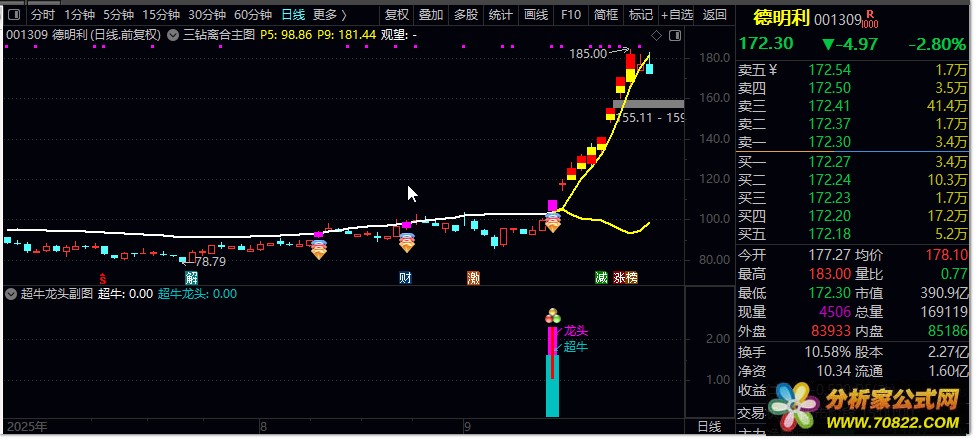This screenshot has width=976, height=439.
Task: Activate the 画线 drawing tools
Action: pyautogui.click(x=535, y=14)
